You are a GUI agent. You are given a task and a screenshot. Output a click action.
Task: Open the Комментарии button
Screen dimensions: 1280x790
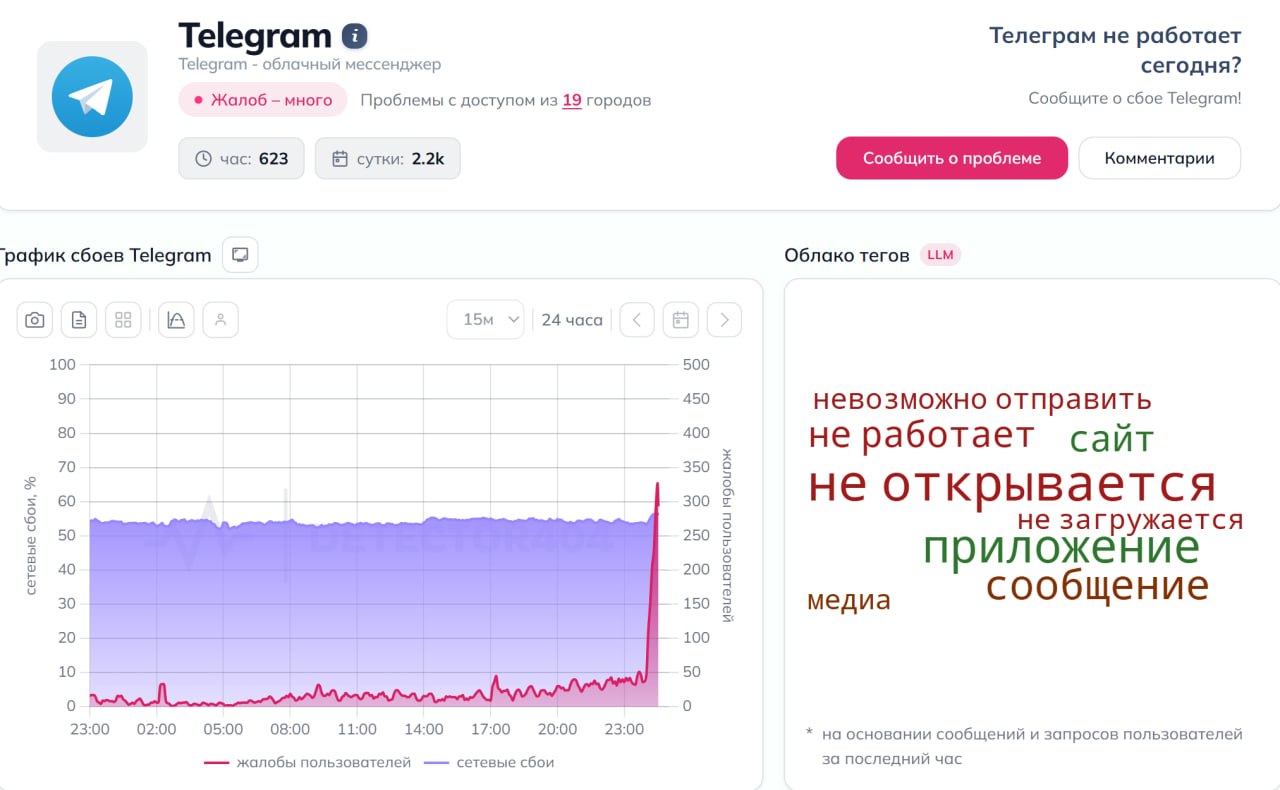click(x=1159, y=158)
